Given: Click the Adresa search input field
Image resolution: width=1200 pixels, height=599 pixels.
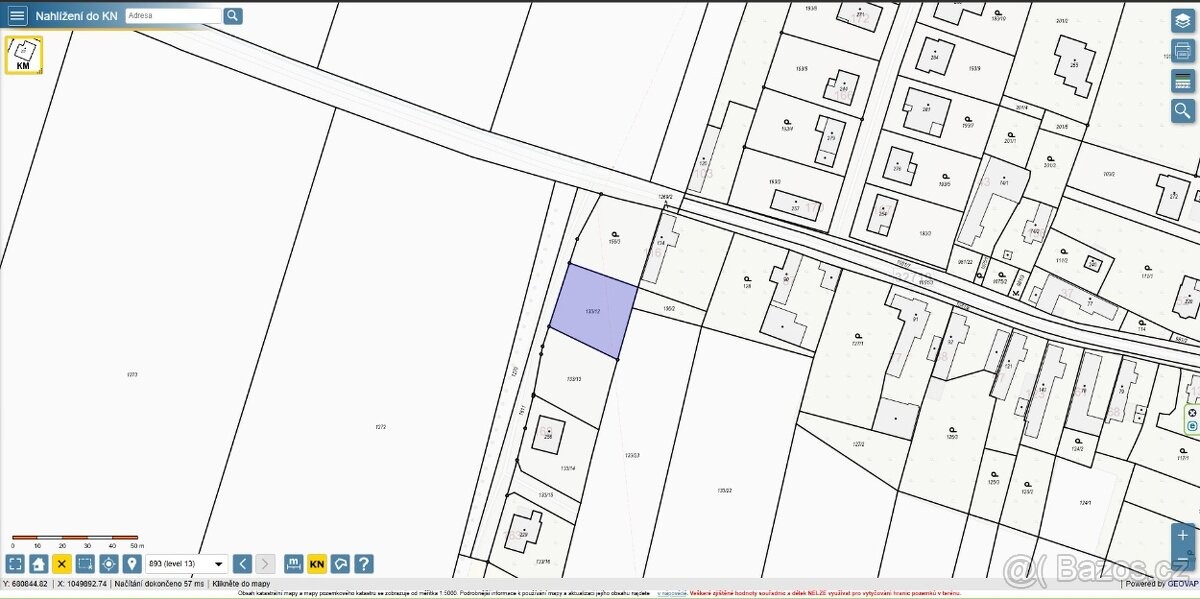Looking at the screenshot, I should coord(173,16).
